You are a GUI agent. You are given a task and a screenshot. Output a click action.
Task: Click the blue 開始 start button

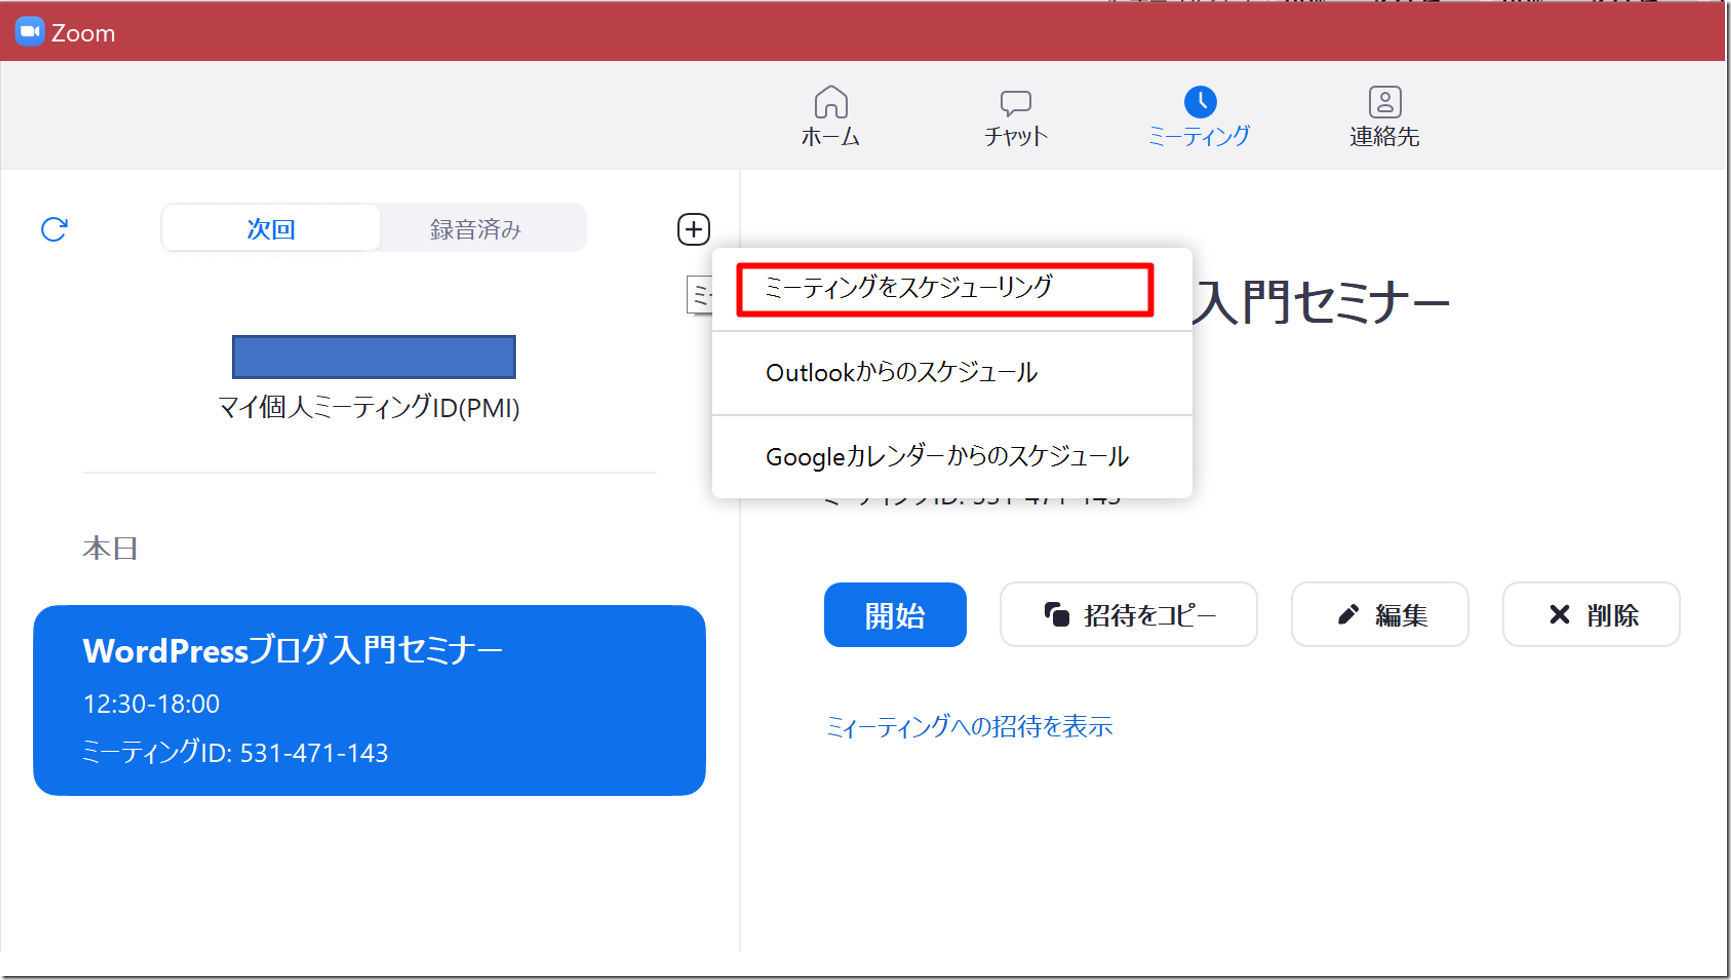point(895,615)
